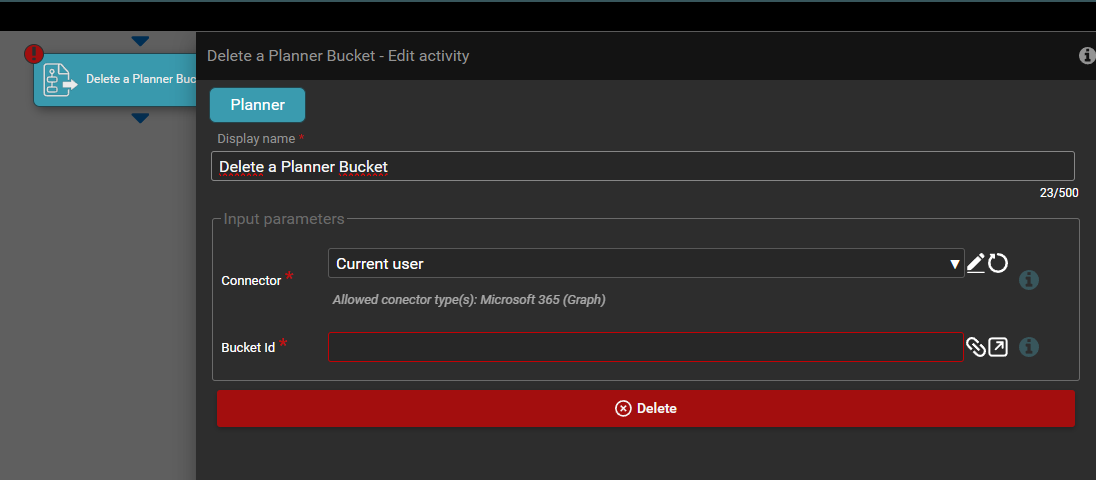The width and height of the screenshot is (1096, 480).
Task: Open the info icon in the dialog title bar
Action: (1087, 56)
